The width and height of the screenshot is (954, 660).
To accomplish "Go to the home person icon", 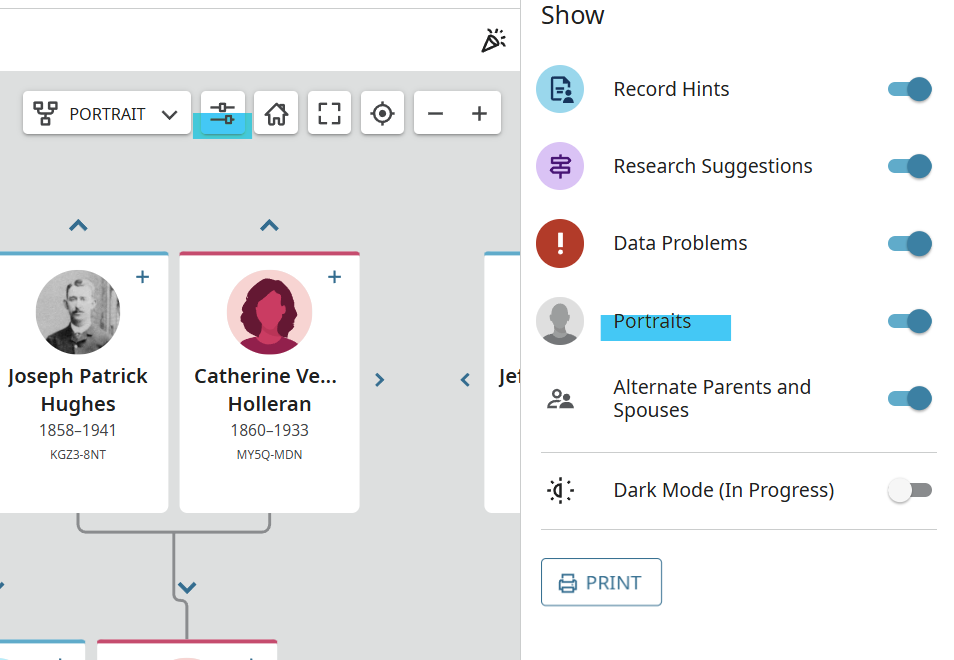I will pyautogui.click(x=276, y=114).
